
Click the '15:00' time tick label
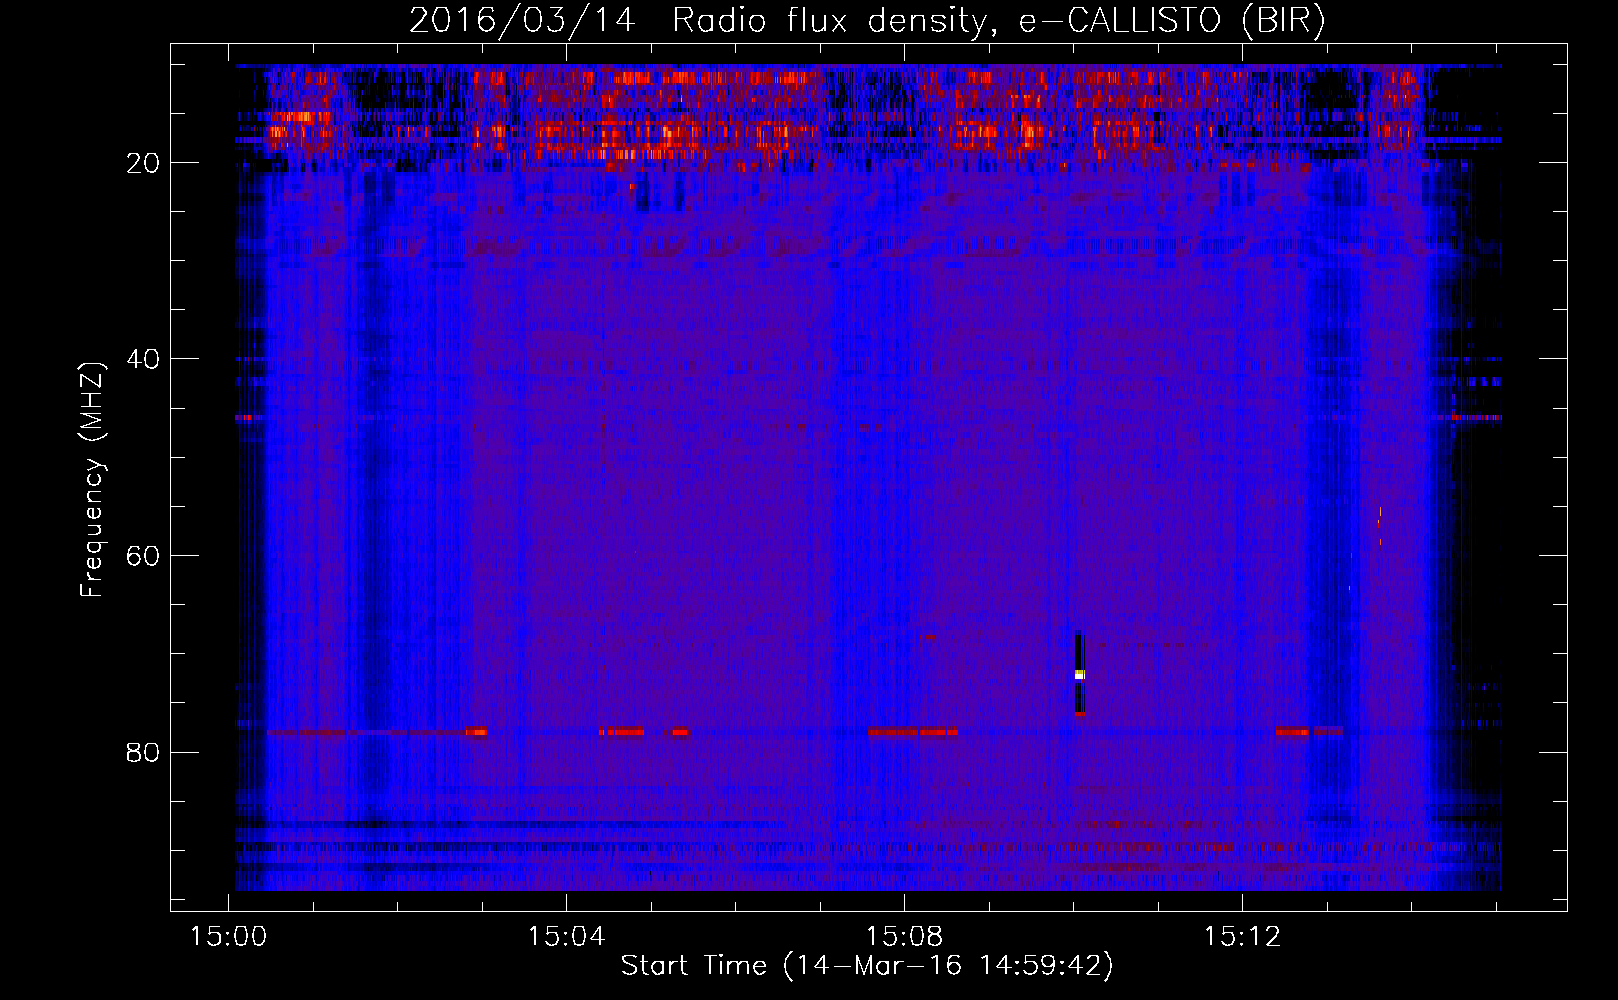pyautogui.click(x=229, y=937)
